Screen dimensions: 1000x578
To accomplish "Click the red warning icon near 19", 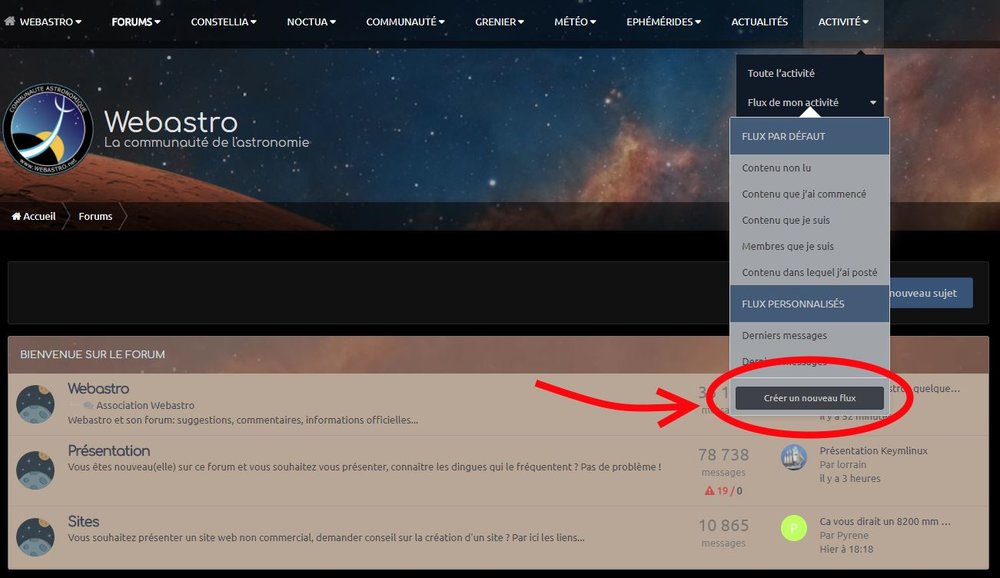I will point(709,491).
